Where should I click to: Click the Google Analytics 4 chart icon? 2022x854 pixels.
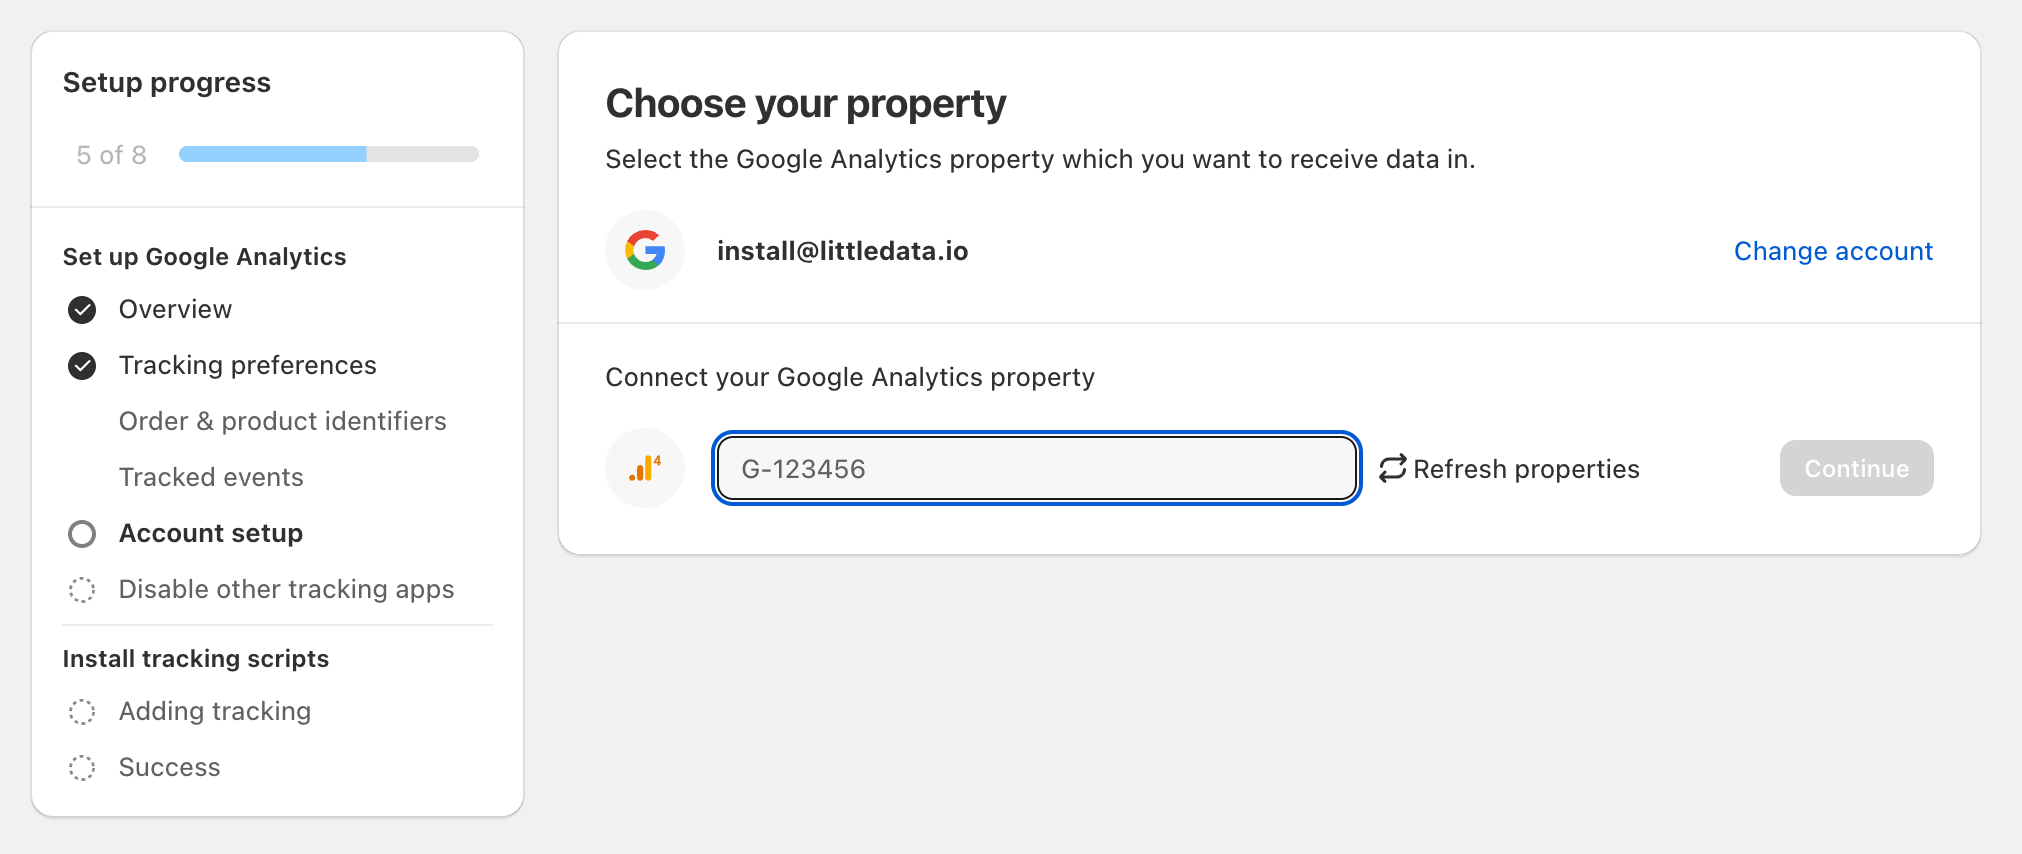point(645,468)
